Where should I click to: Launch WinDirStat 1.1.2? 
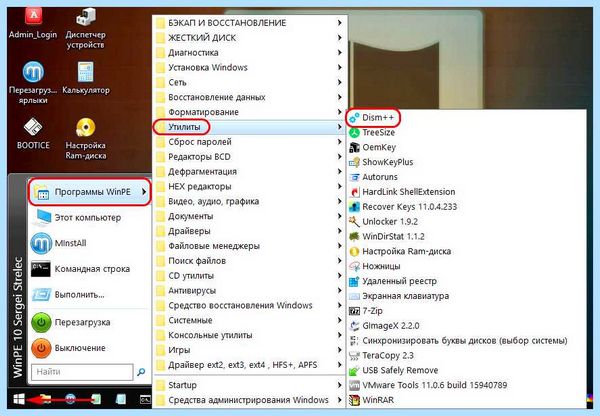pyautogui.click(x=387, y=236)
